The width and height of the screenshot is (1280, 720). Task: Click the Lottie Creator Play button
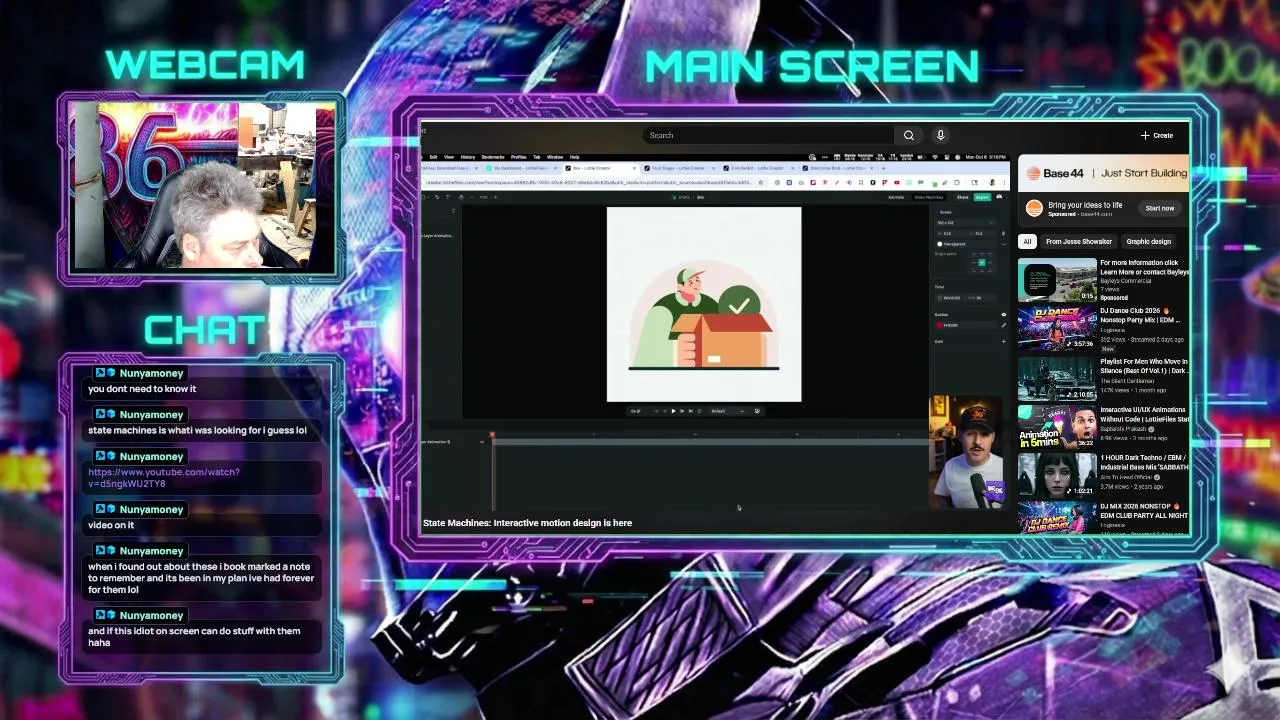coord(674,411)
